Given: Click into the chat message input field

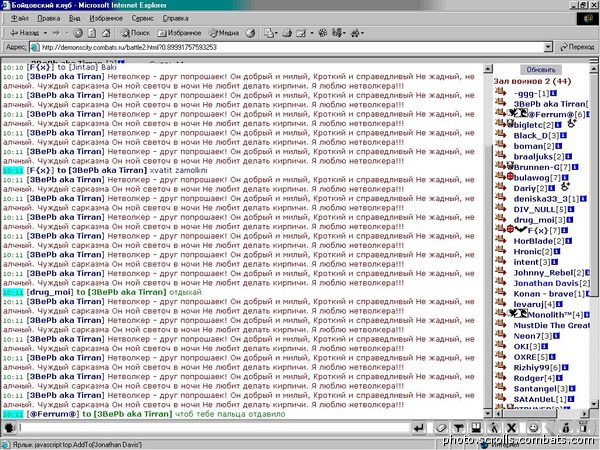Looking at the screenshot, I should pyautogui.click(x=215, y=428).
